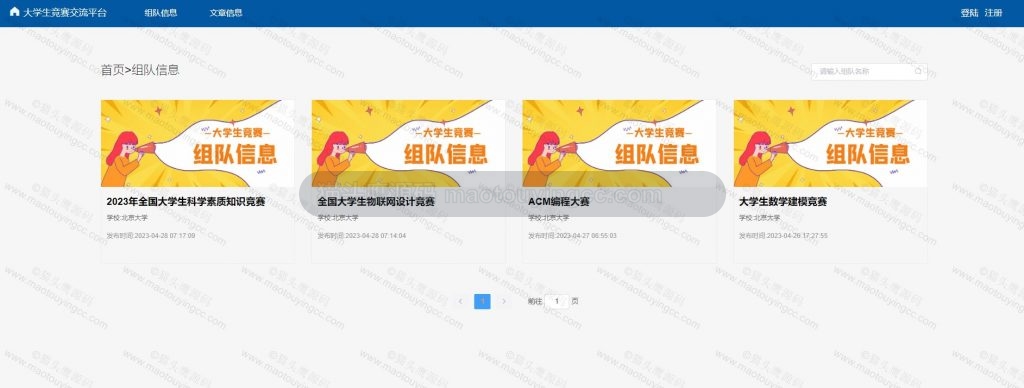Viewport: 1024px width, 388px height.
Task: Click 学校:北京大学 under 科学素质知识竞赛 card
Action: click(127, 218)
